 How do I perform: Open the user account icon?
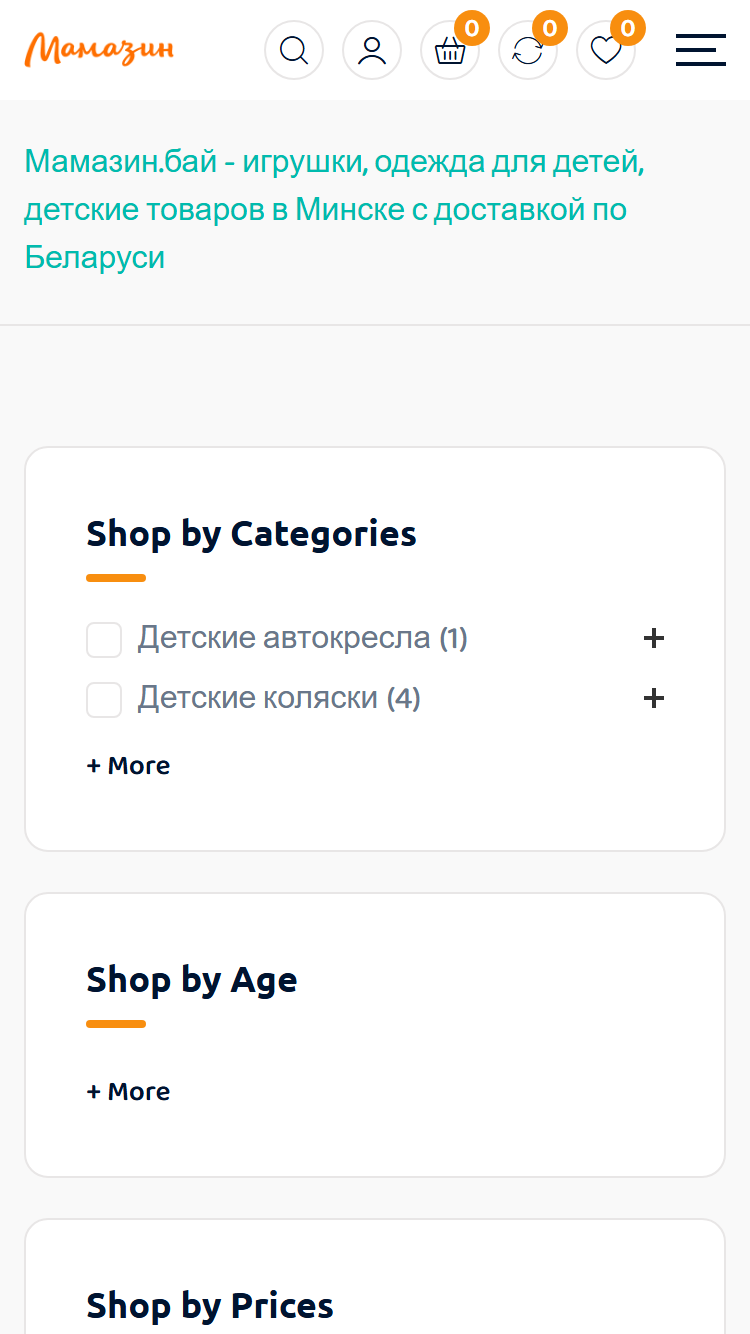(x=372, y=50)
